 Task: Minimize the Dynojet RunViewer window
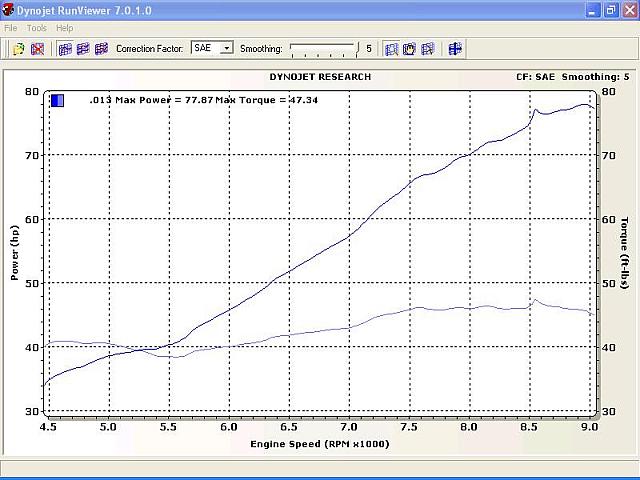pos(593,10)
